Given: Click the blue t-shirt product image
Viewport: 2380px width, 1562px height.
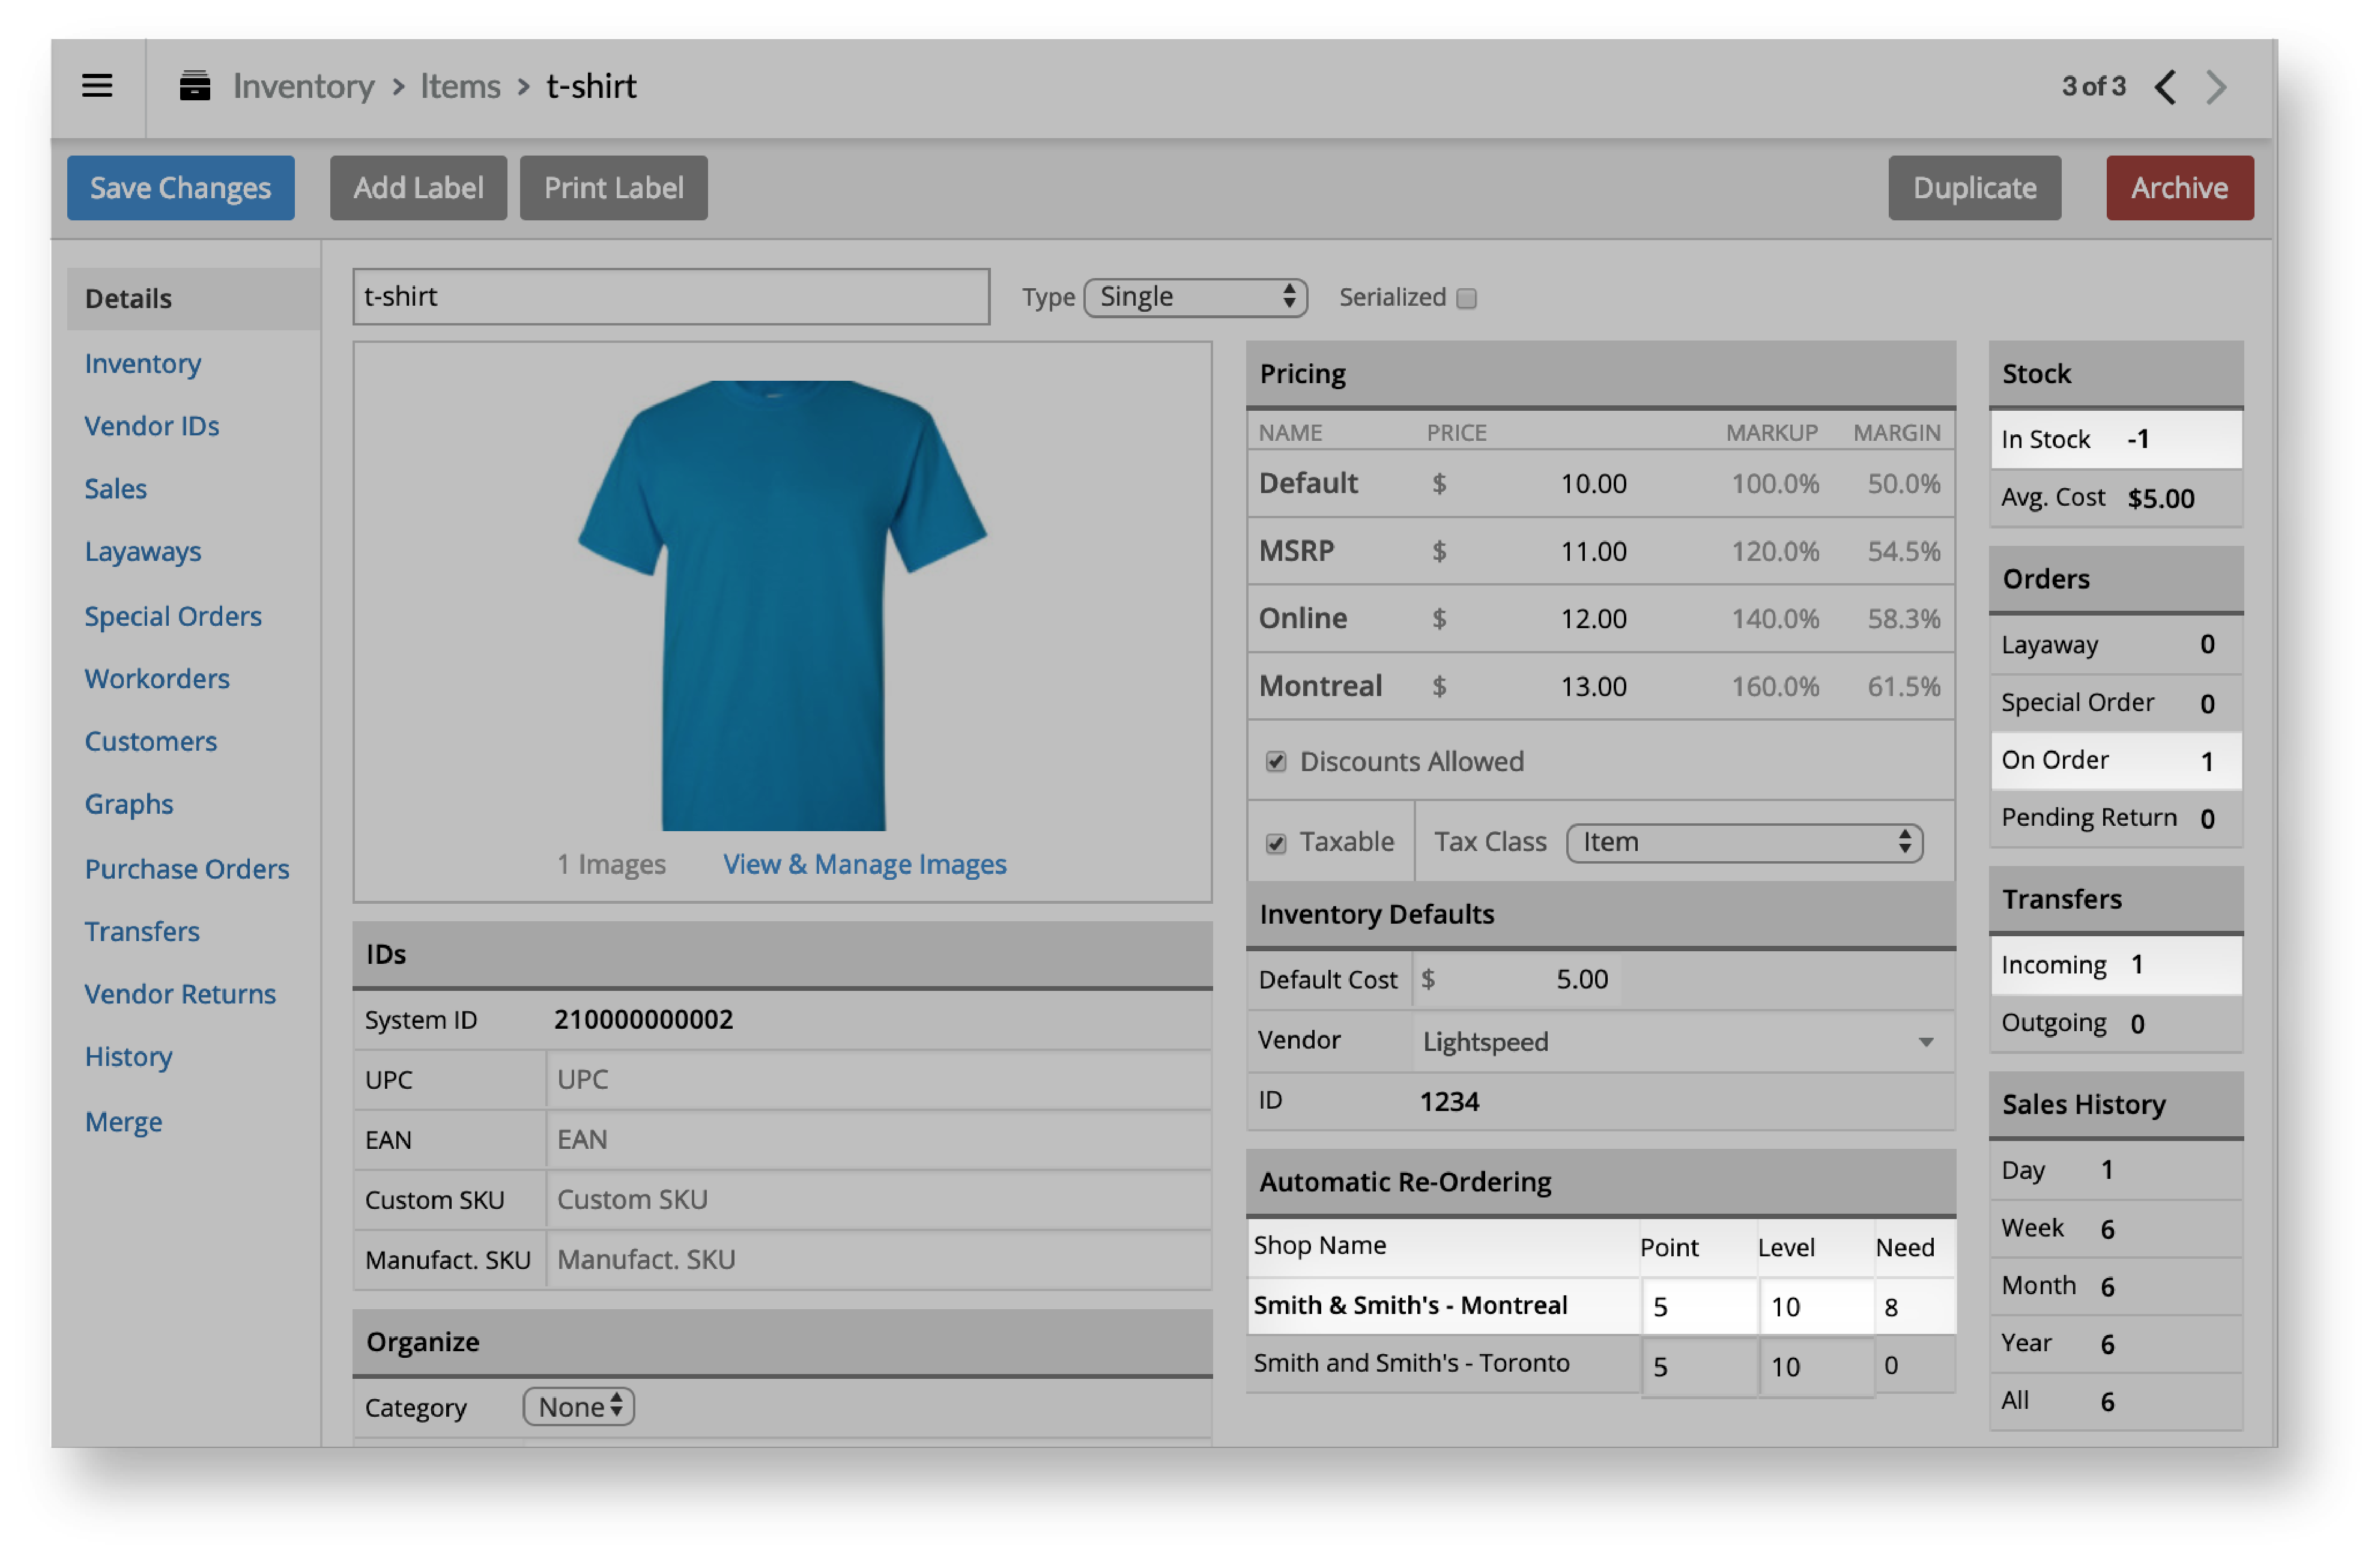Looking at the screenshot, I should coord(783,606).
